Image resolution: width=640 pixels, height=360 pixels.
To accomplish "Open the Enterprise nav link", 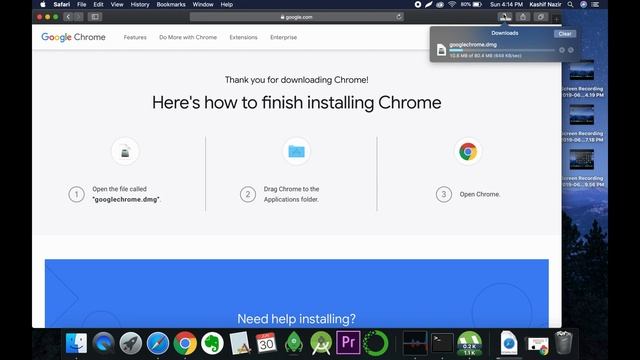I will [283, 37].
